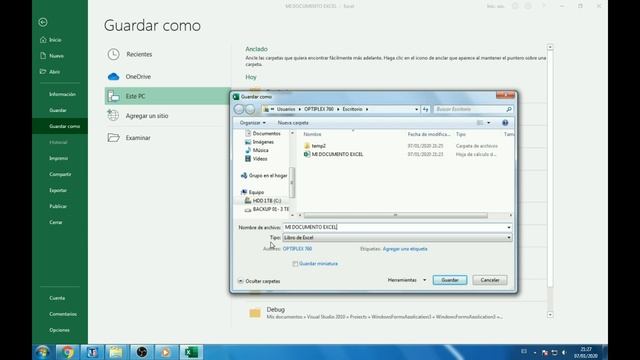Select Imágenes in the navigation tree
Screen dimensions: 640x360
coord(260,142)
